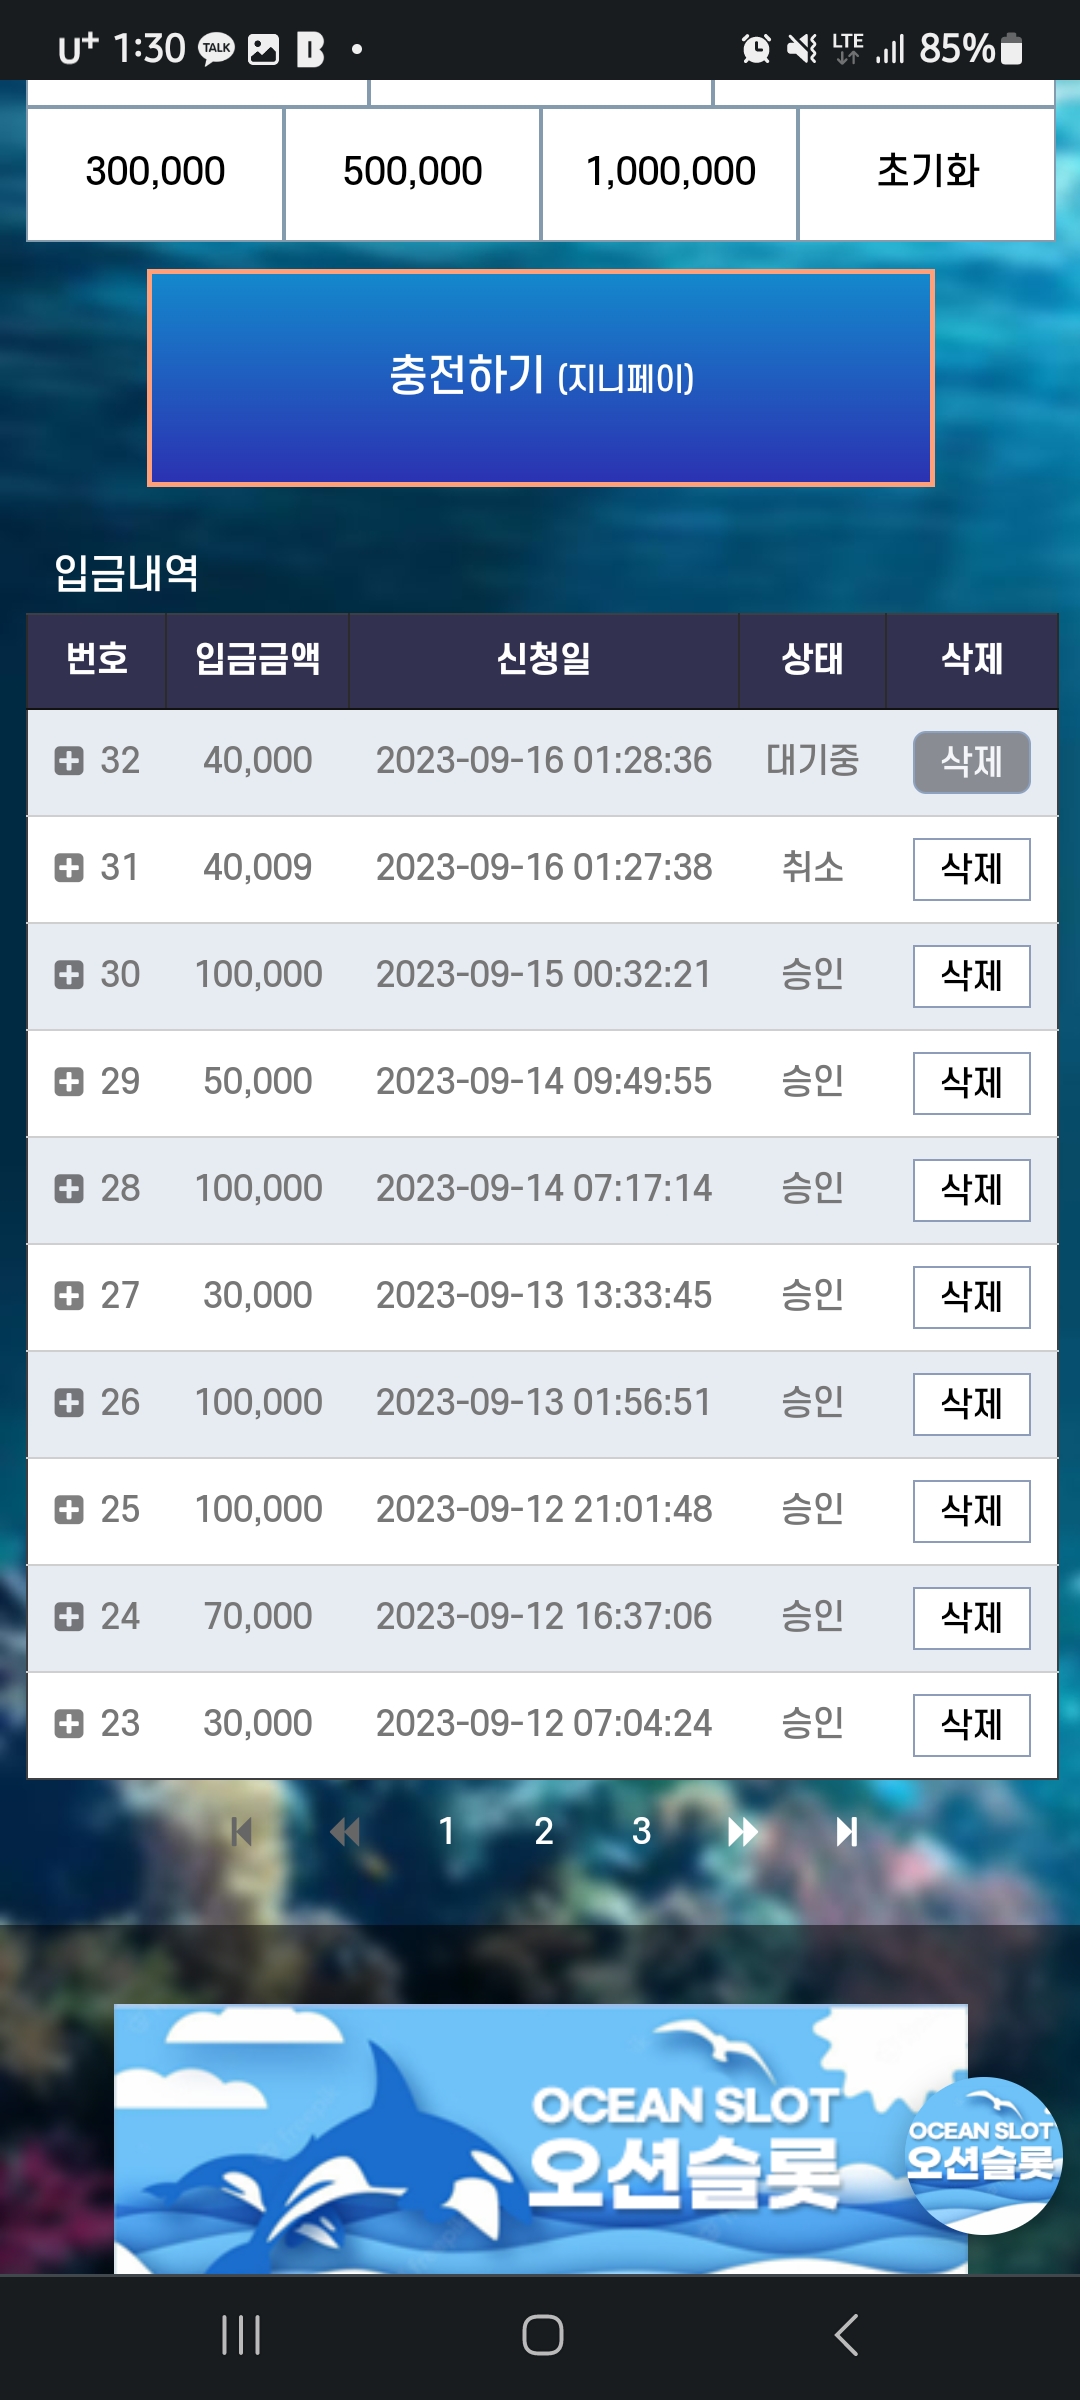Screen dimensions: 1080x2400
Task: Expand the plus icon for row 32
Action: pos(69,761)
